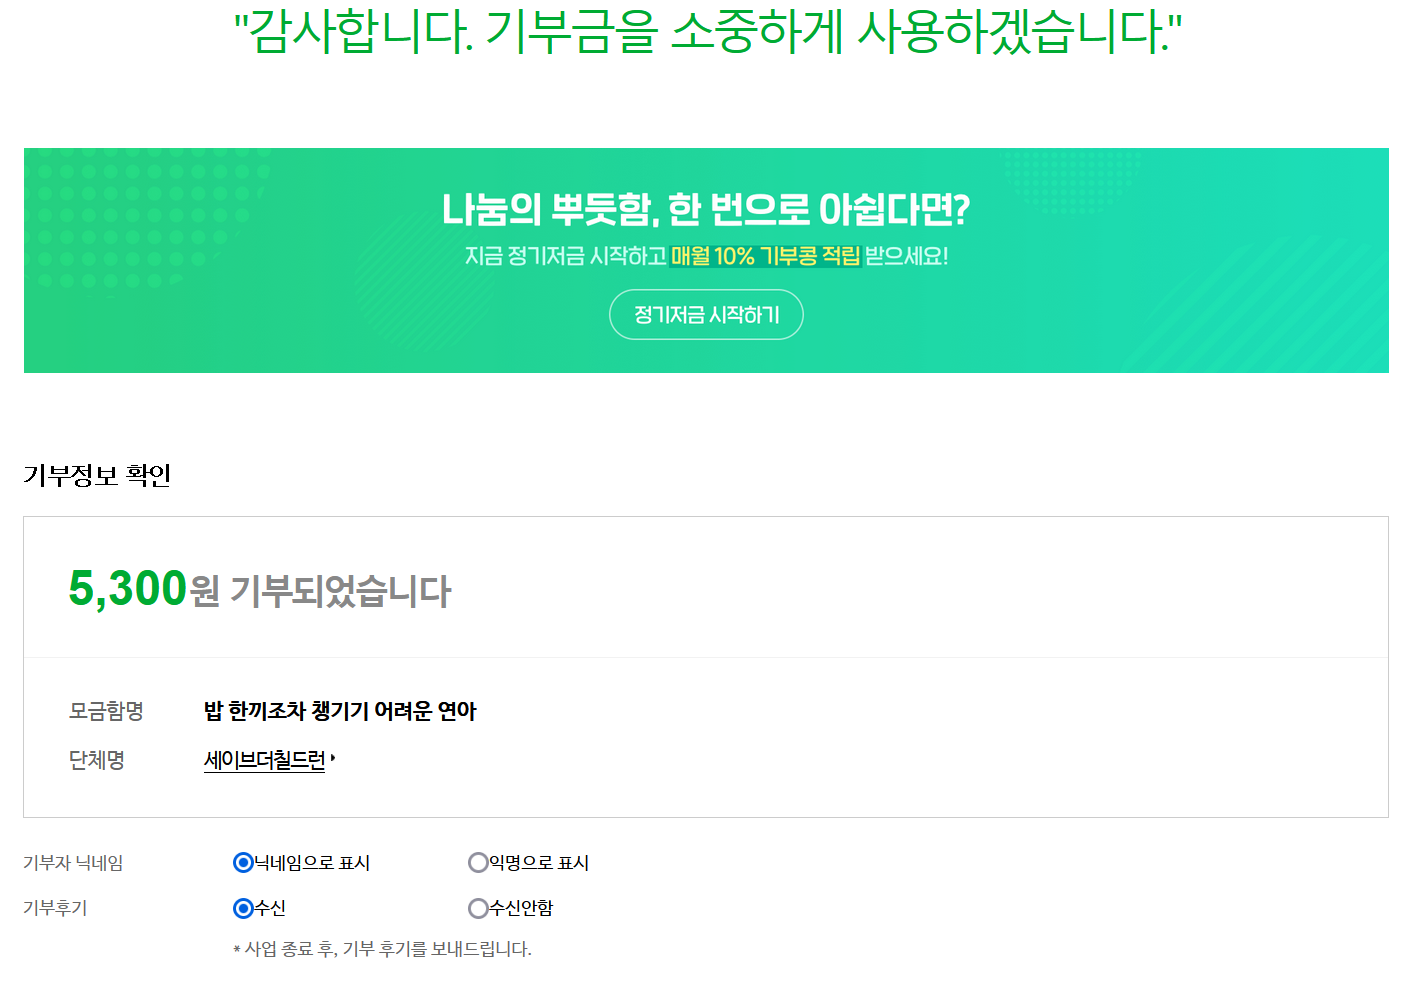
Task: Click the green 감사합니다 thank-you message
Action: point(707,31)
